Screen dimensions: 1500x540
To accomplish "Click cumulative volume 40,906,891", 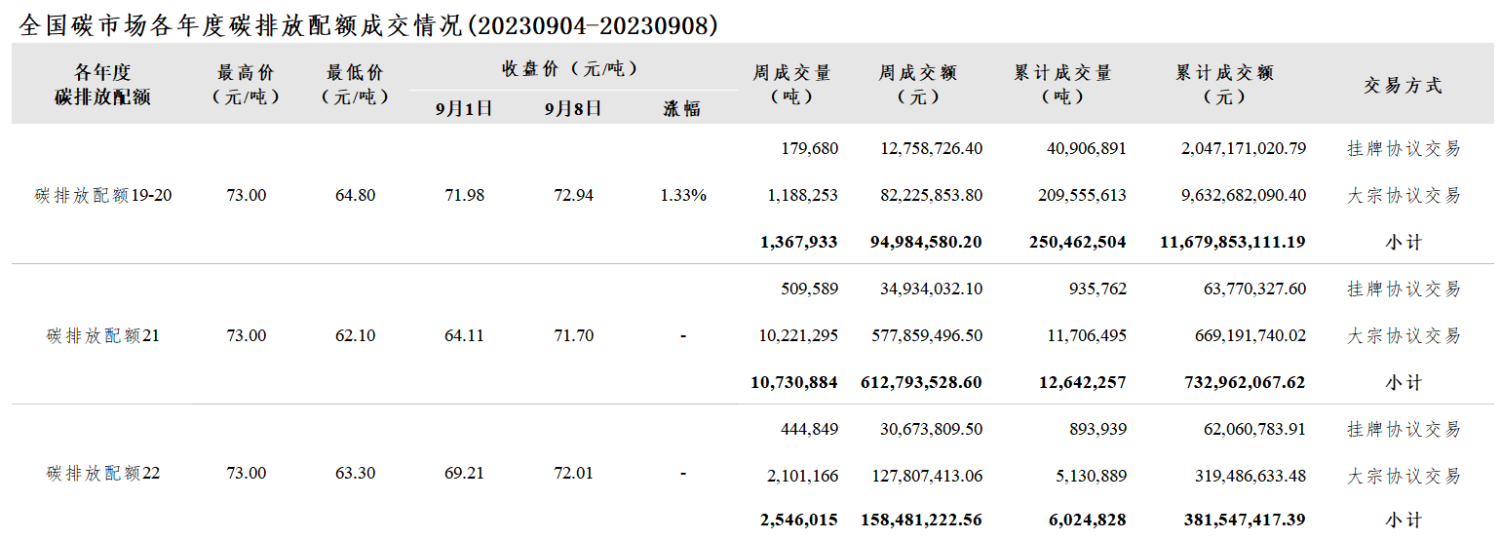I will (1084, 149).
